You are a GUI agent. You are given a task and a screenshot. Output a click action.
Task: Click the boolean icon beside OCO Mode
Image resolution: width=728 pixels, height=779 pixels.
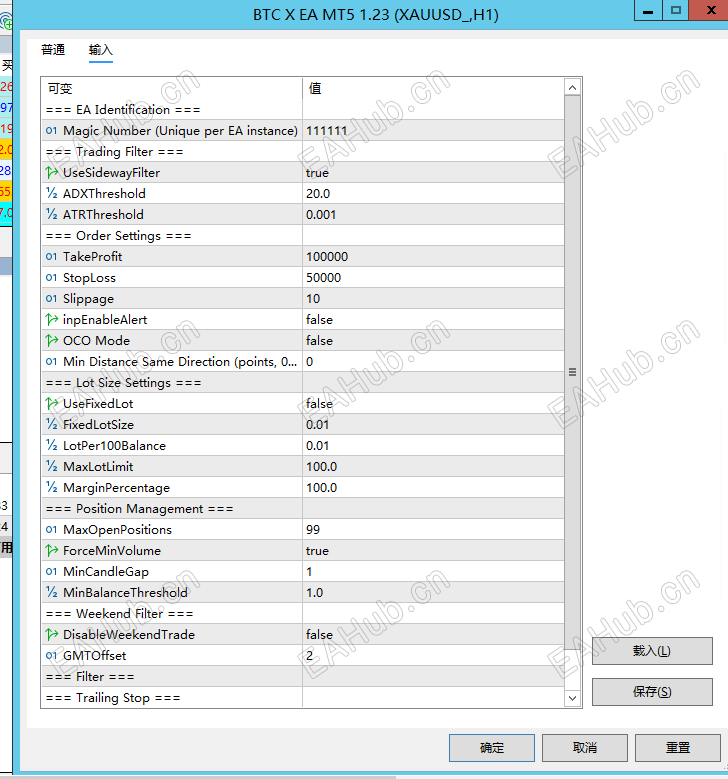(51, 341)
